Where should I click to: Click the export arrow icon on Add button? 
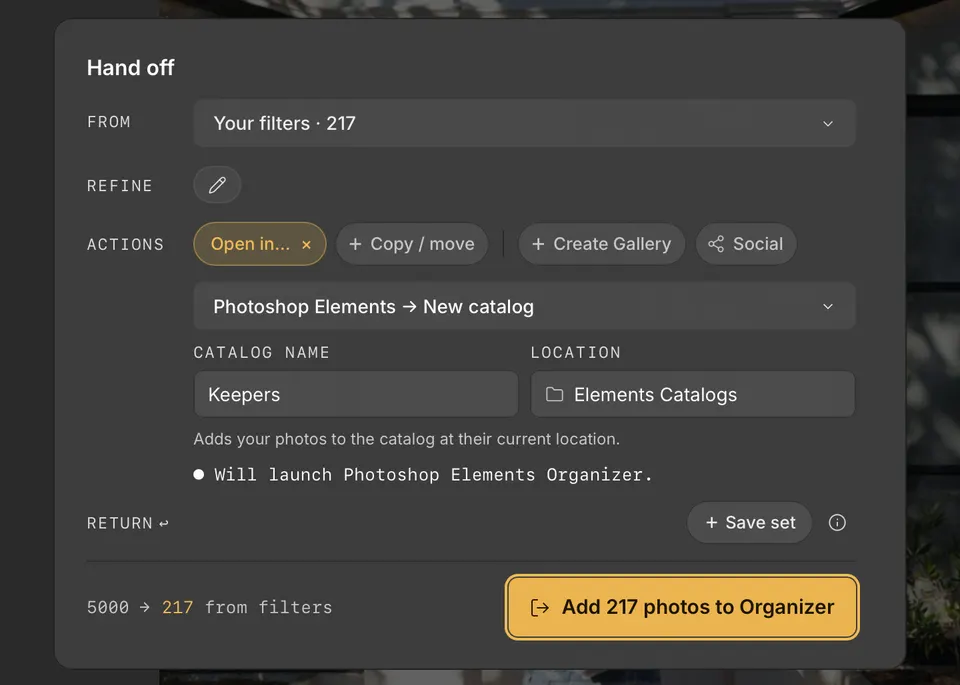(x=539, y=607)
